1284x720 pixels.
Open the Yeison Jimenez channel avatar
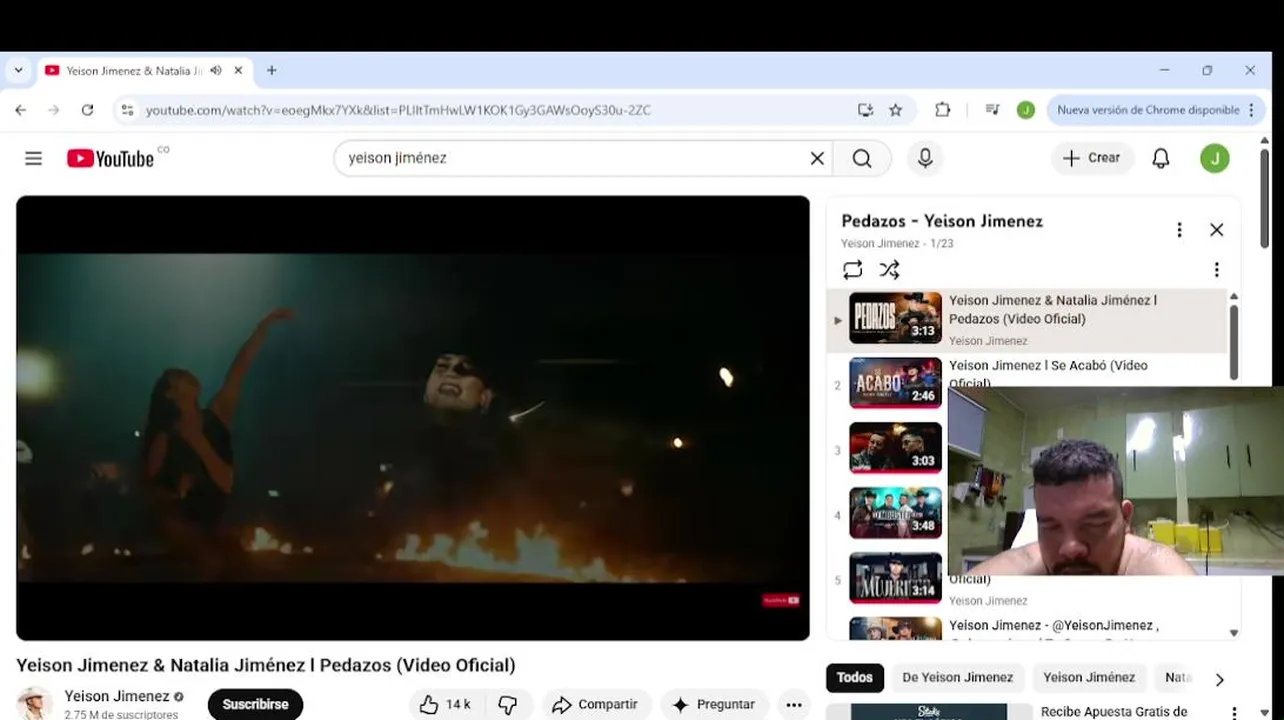[x=34, y=704]
